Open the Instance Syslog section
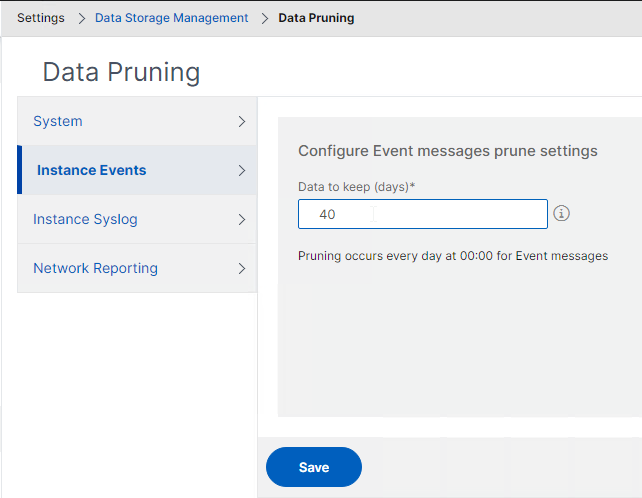642x498 pixels. (x=137, y=219)
